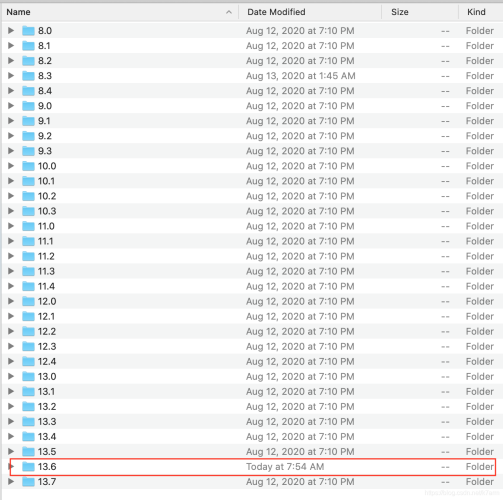The width and height of the screenshot is (503, 500).
Task: Click the 9.1 folder icon
Action: (28, 121)
